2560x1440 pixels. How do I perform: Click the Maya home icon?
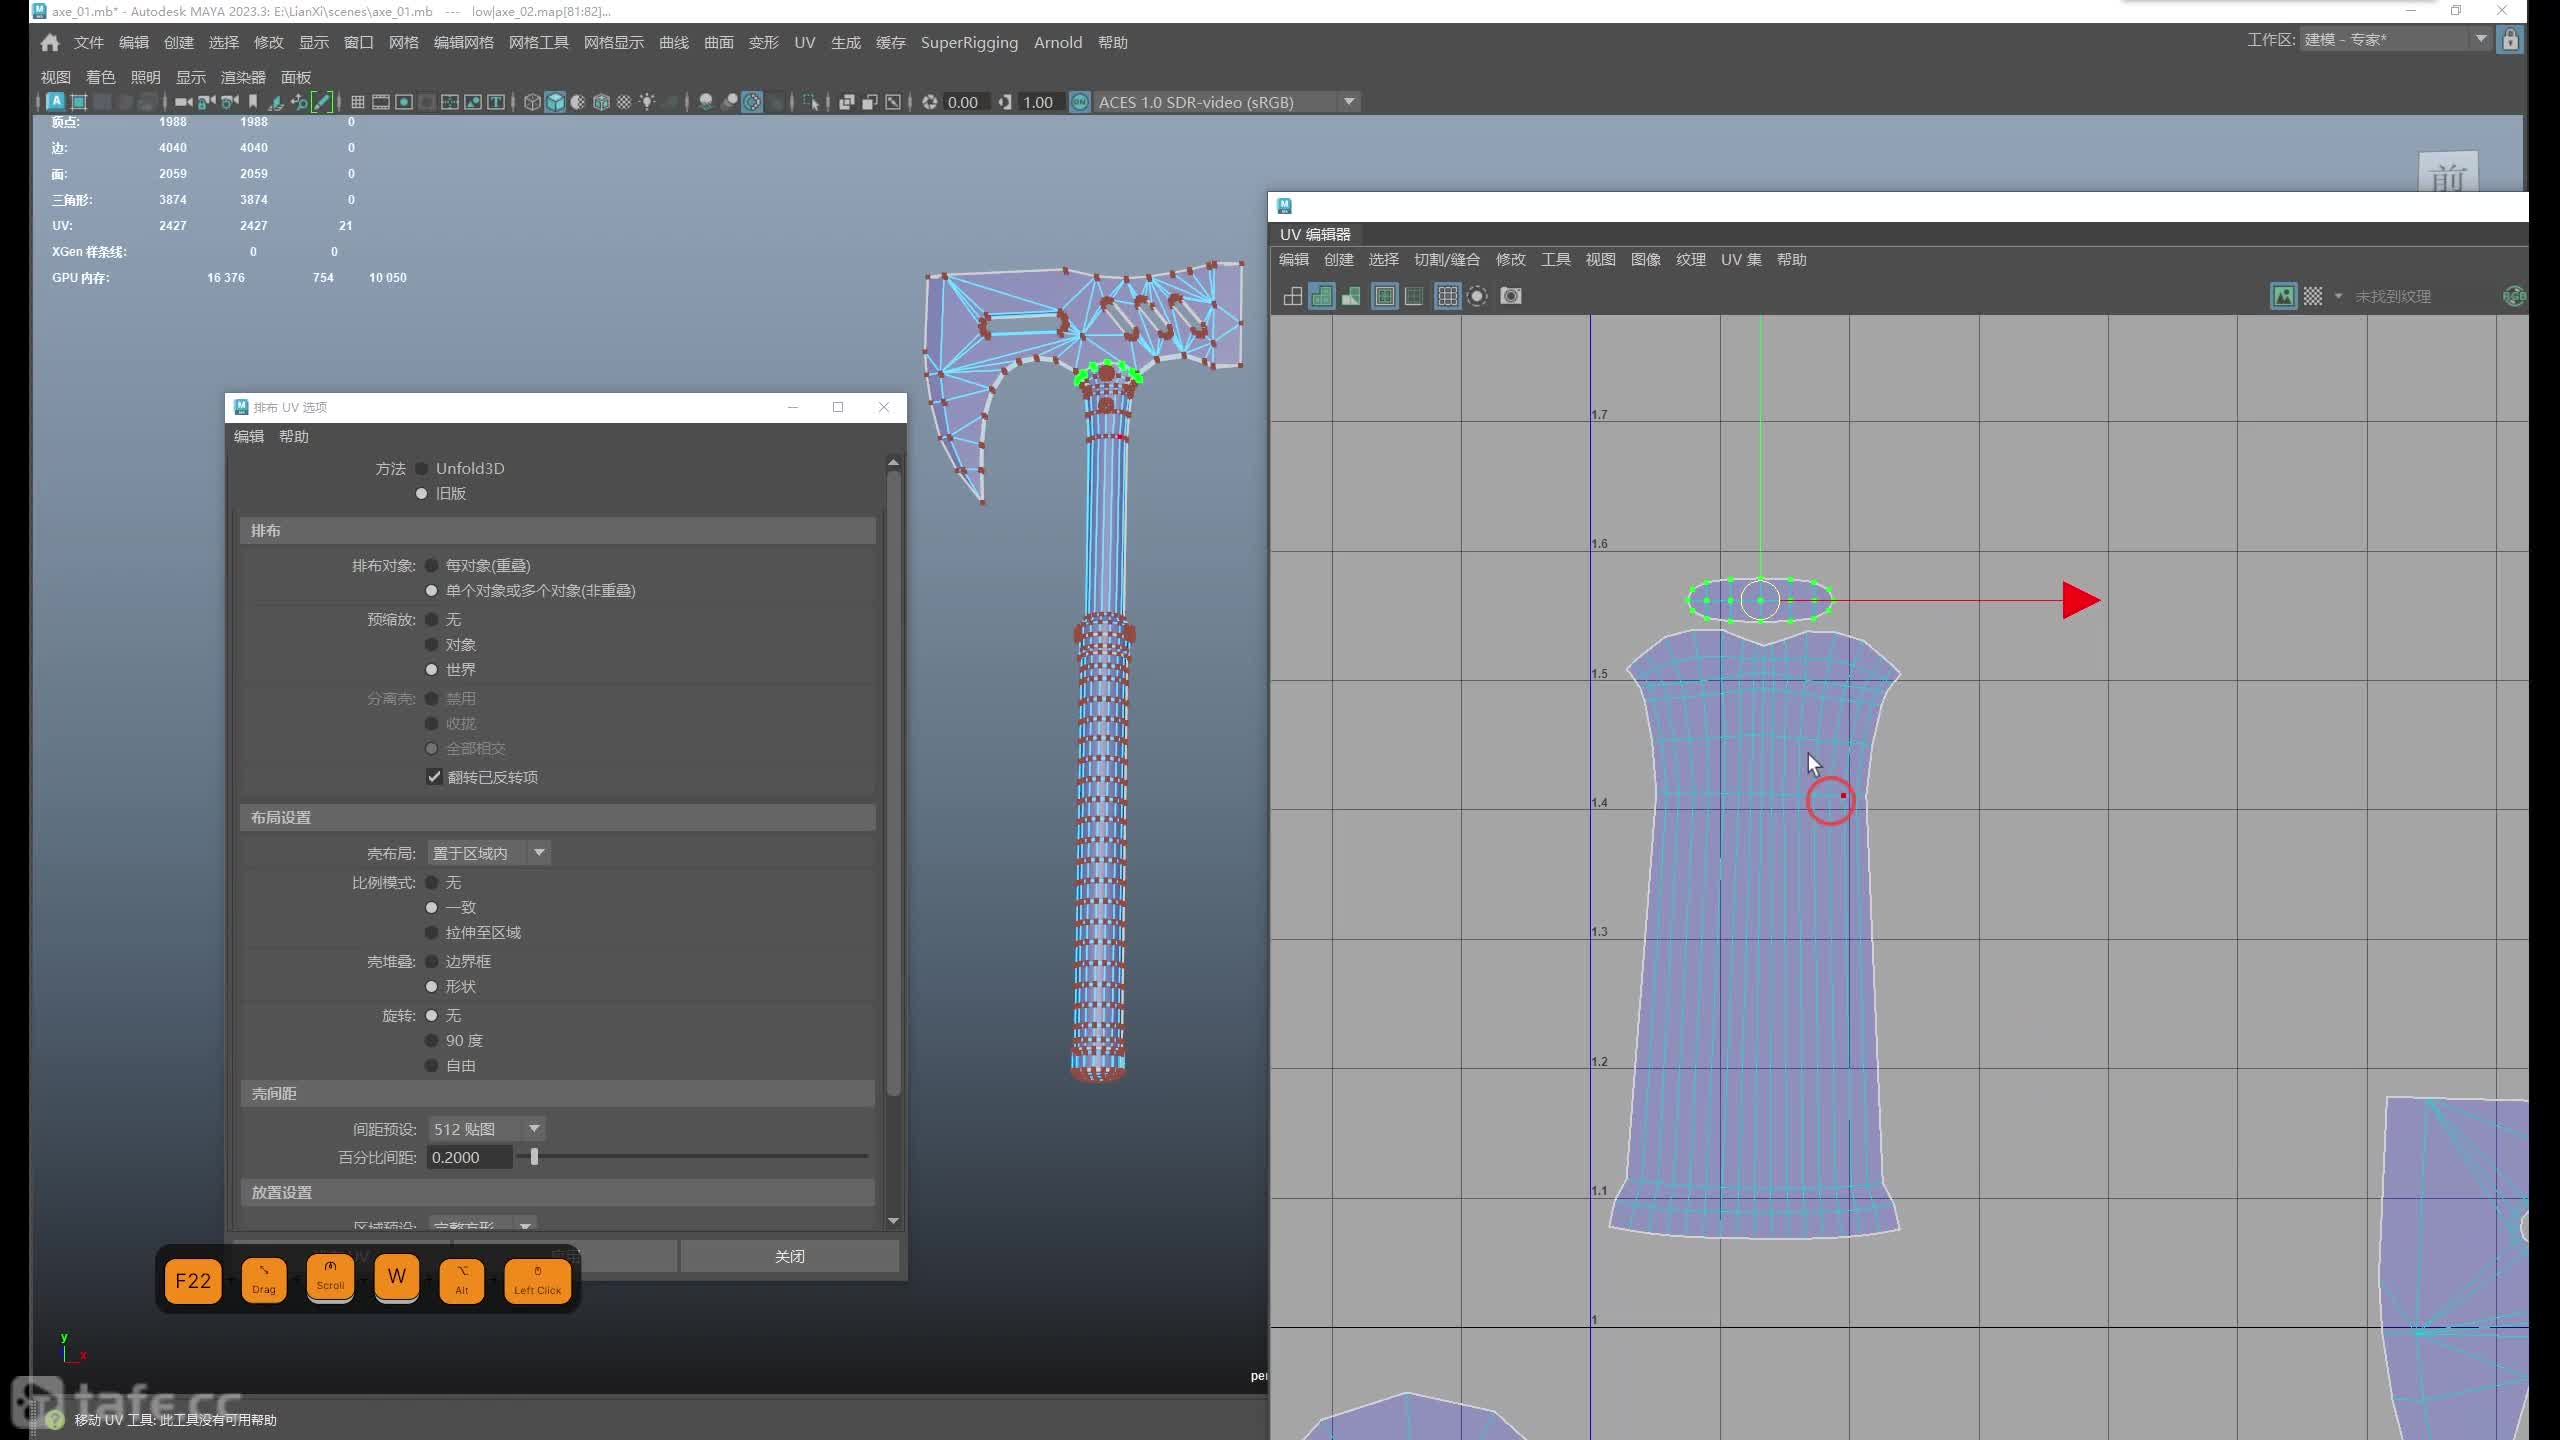[x=50, y=42]
